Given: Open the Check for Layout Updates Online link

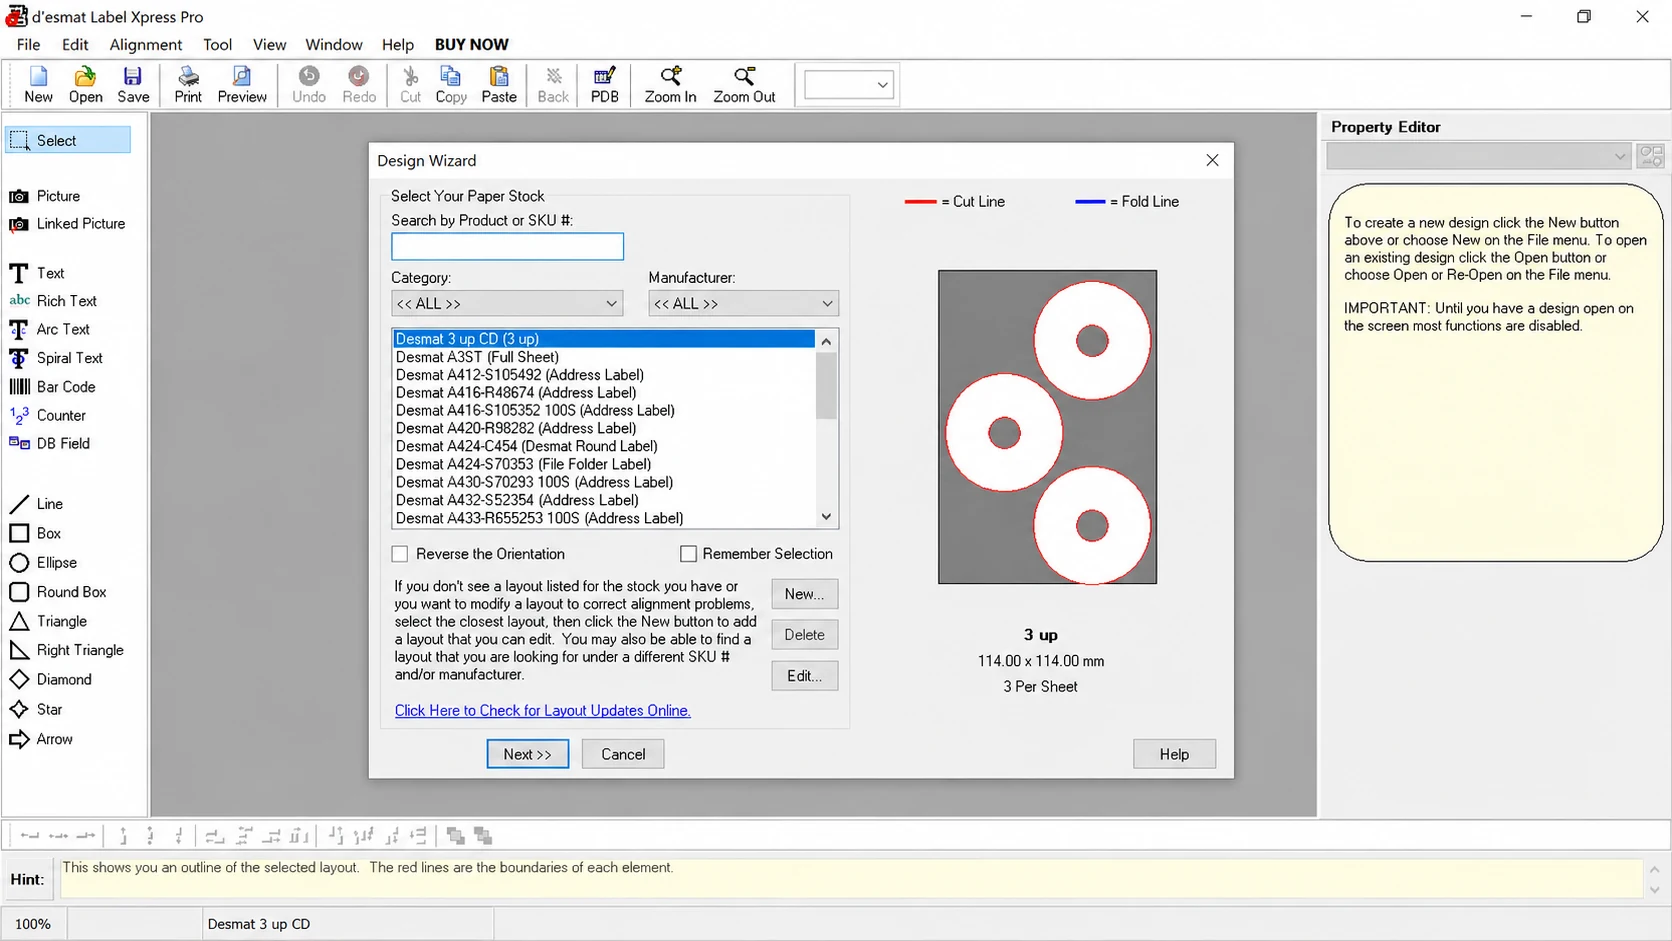Looking at the screenshot, I should (542, 711).
